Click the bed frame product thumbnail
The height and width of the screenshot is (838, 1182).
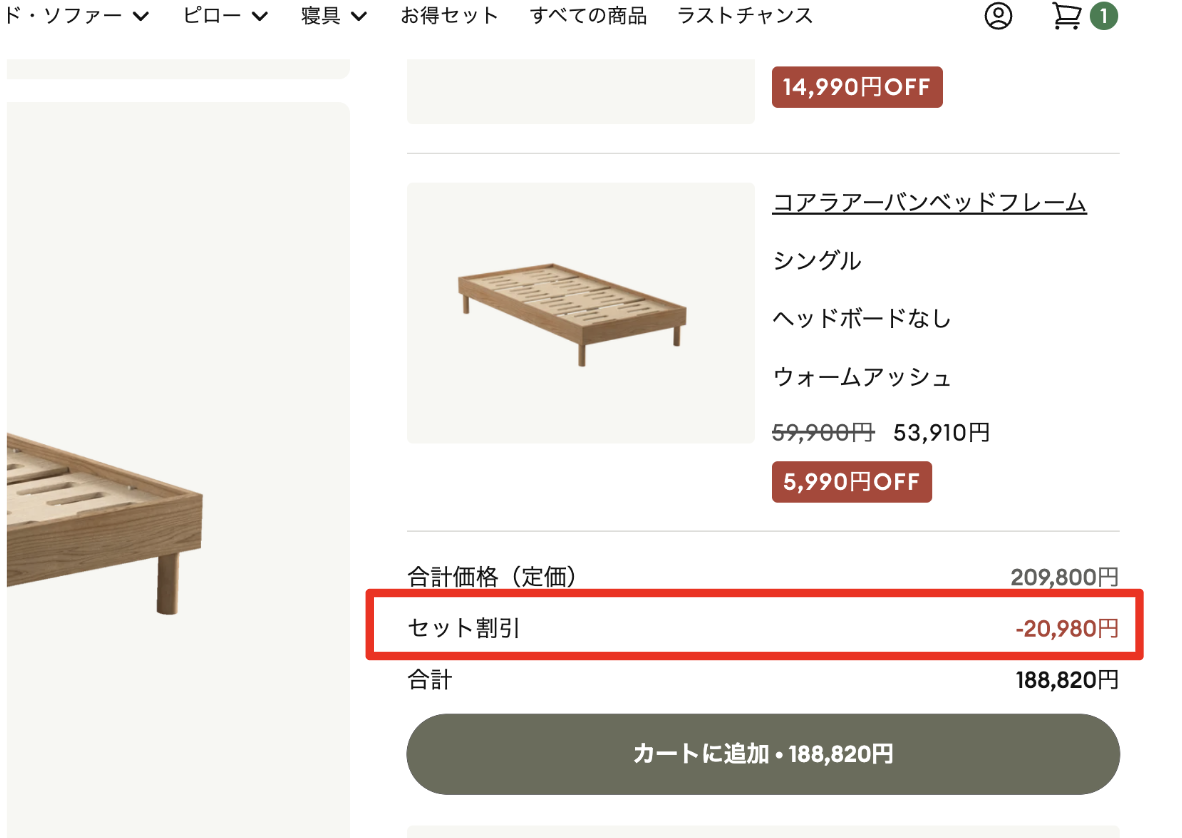(x=580, y=313)
